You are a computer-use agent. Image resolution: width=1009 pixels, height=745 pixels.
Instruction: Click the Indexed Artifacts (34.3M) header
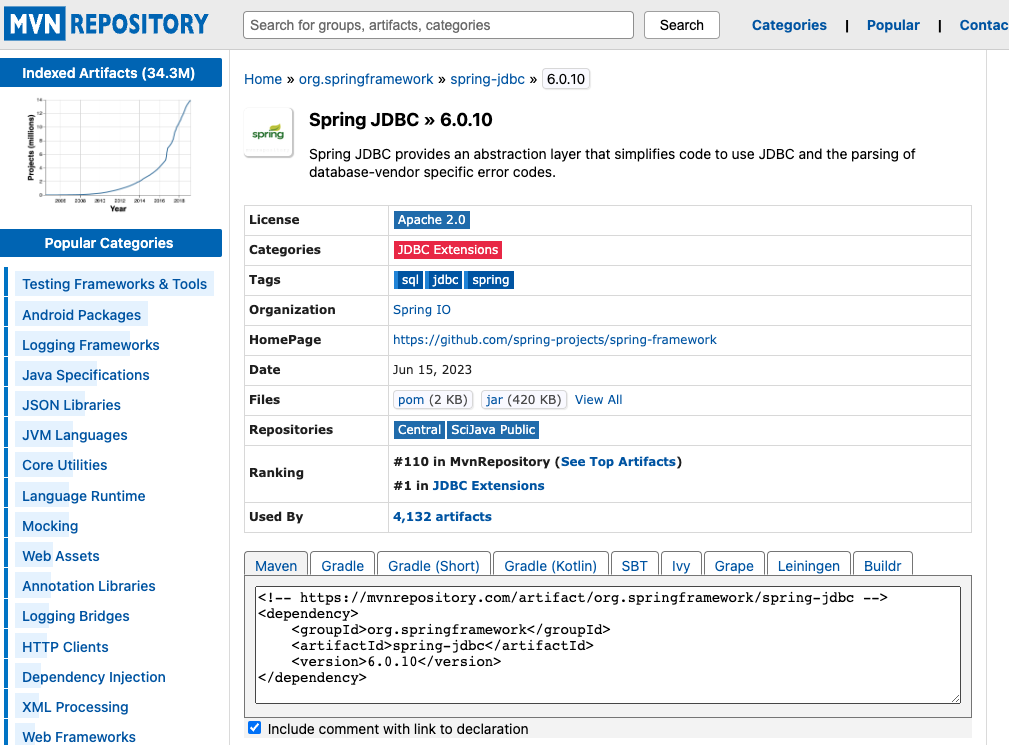point(111,73)
